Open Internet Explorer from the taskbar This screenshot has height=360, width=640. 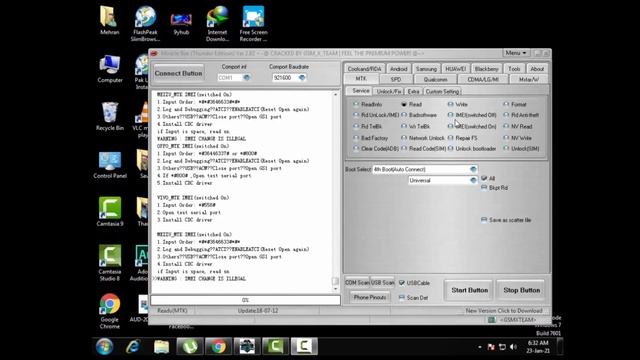coord(133,347)
